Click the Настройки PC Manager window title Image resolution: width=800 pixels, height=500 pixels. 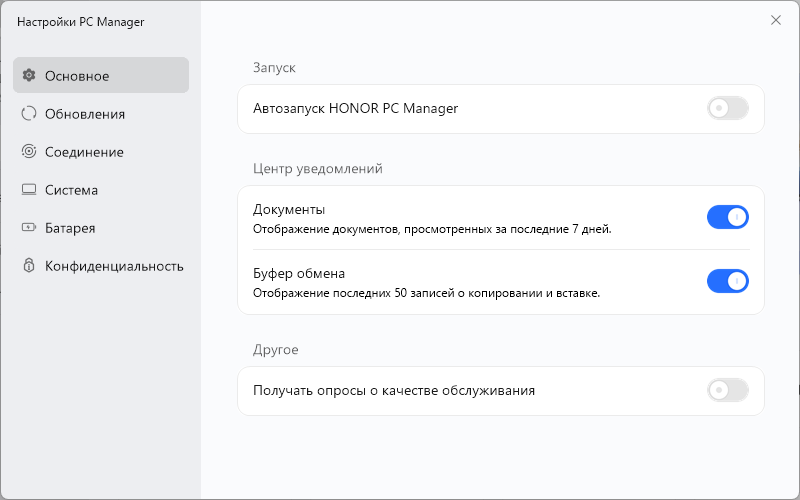tap(81, 22)
